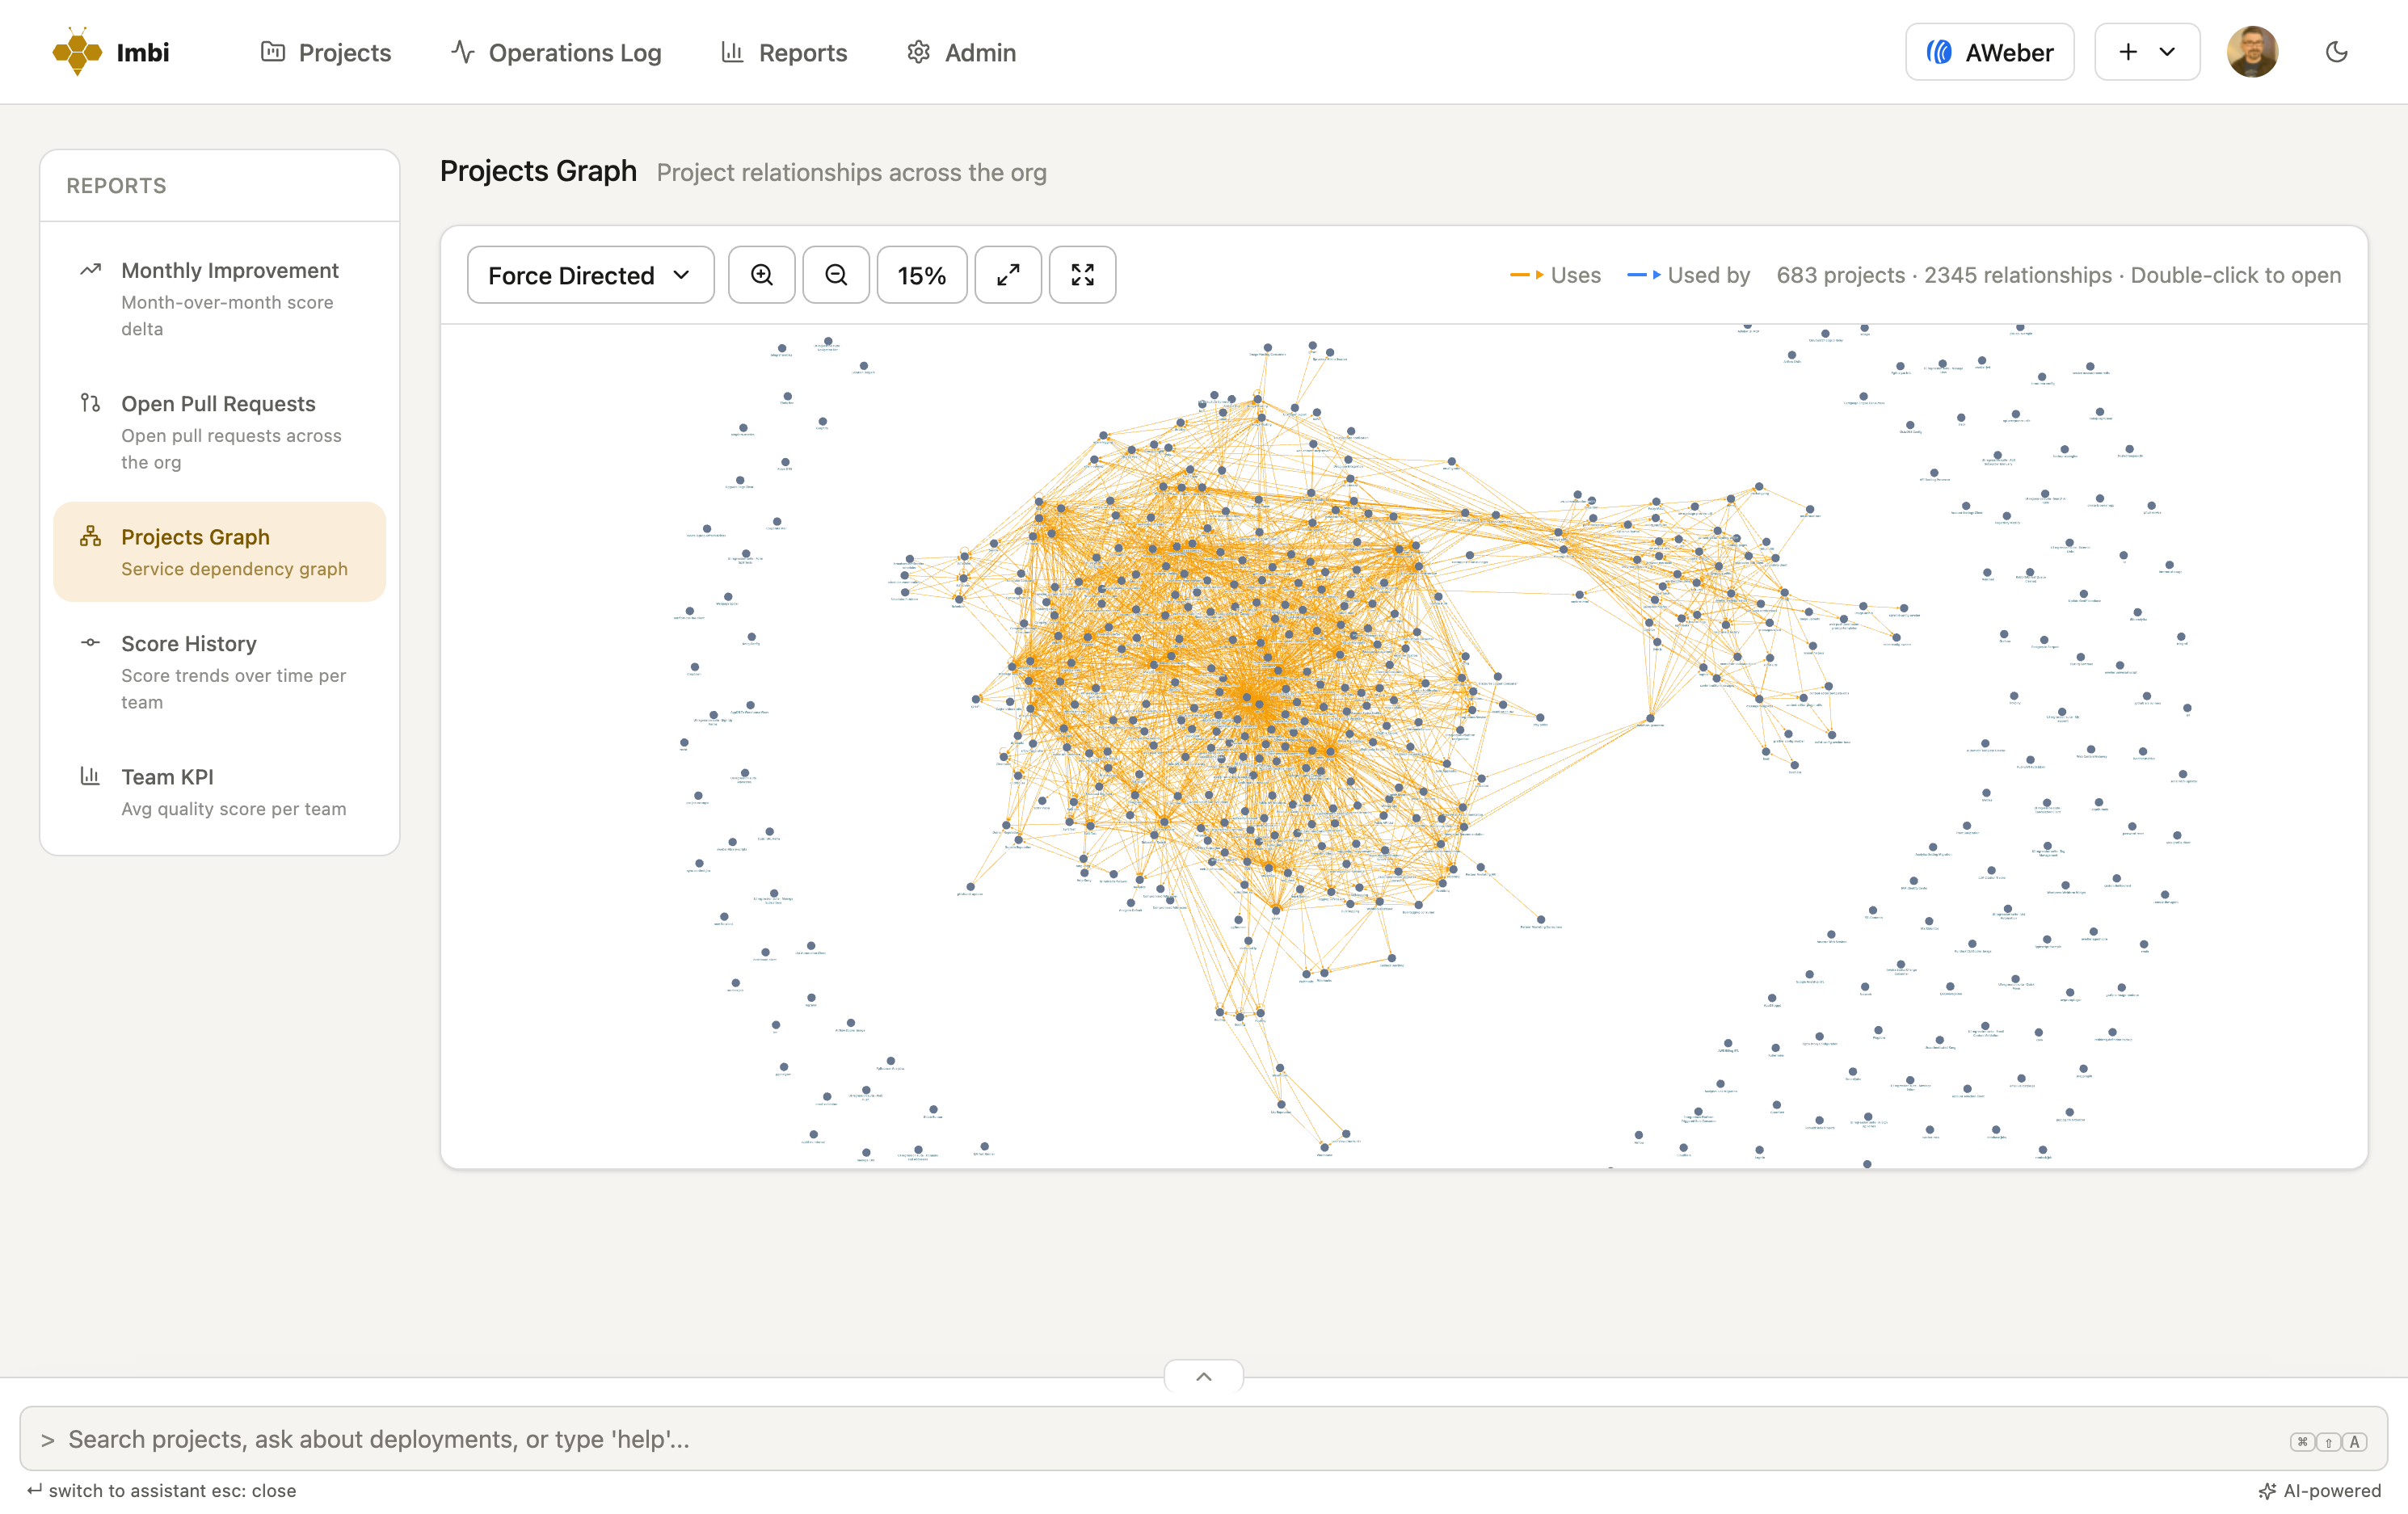Expand the bottom command panel chevron
The width and height of the screenshot is (2408, 1514).
[x=1204, y=1376]
